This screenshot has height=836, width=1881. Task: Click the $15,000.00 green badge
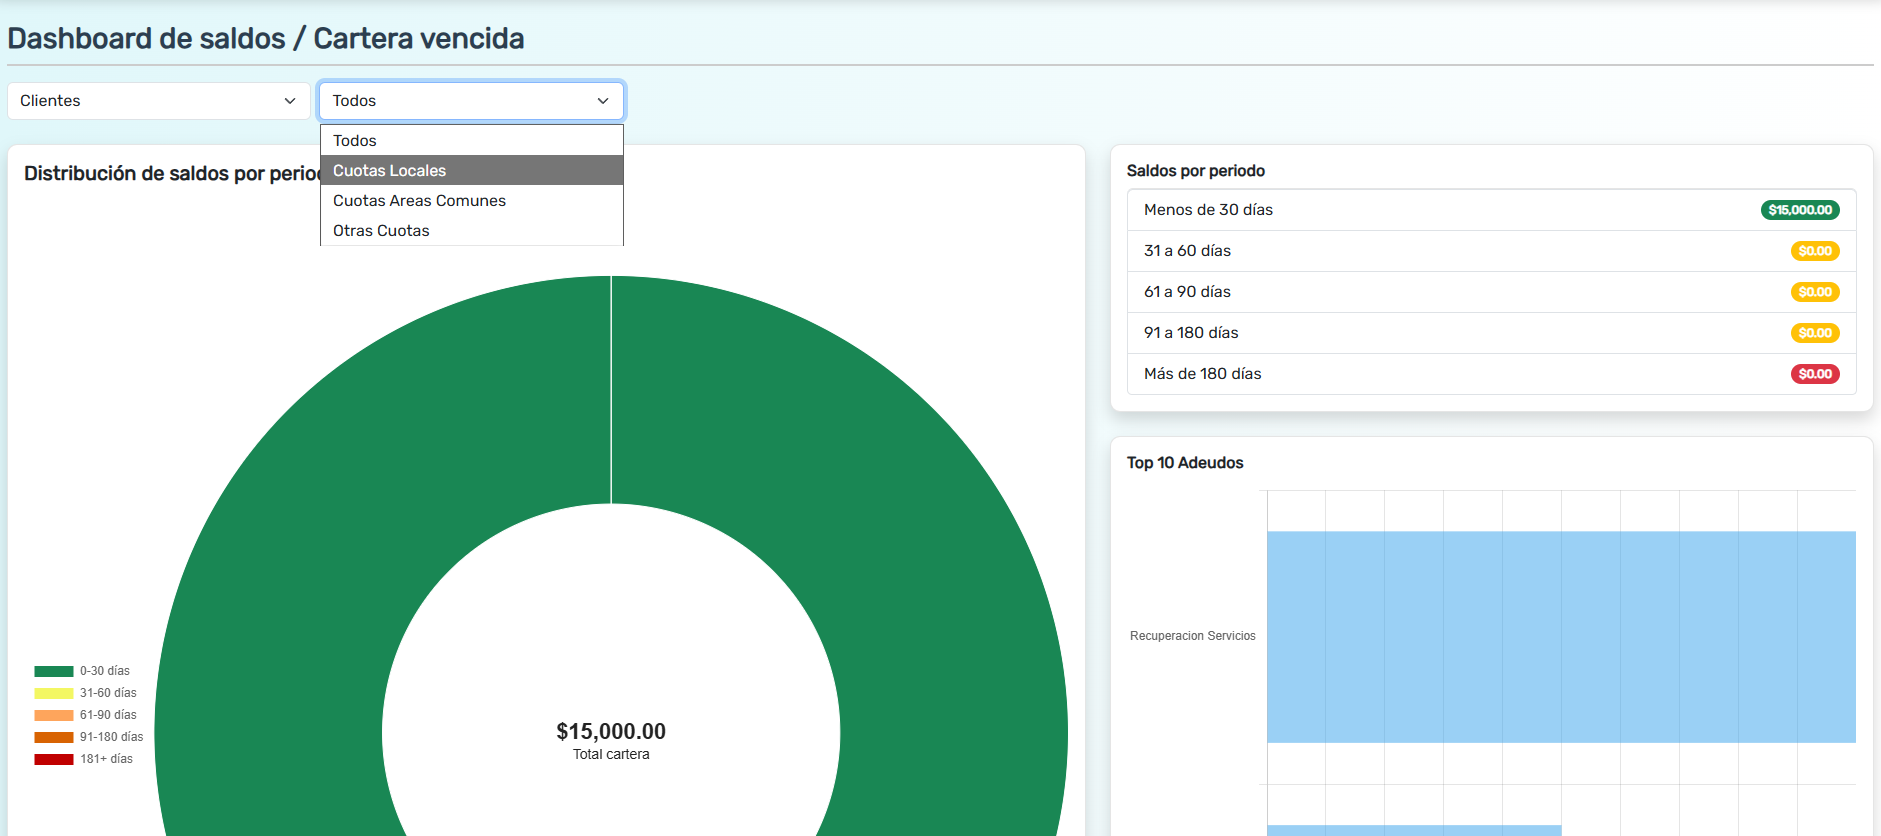(x=1799, y=210)
